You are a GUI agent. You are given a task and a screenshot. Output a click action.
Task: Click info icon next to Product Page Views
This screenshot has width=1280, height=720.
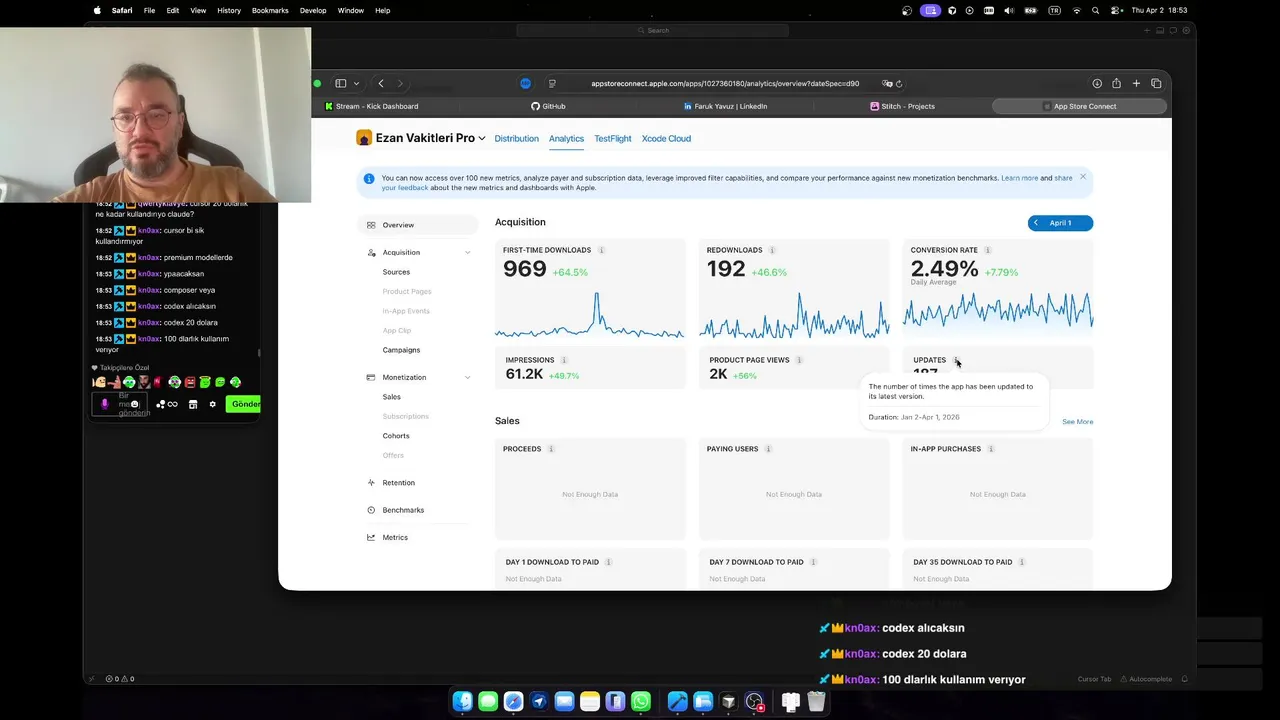pos(799,360)
